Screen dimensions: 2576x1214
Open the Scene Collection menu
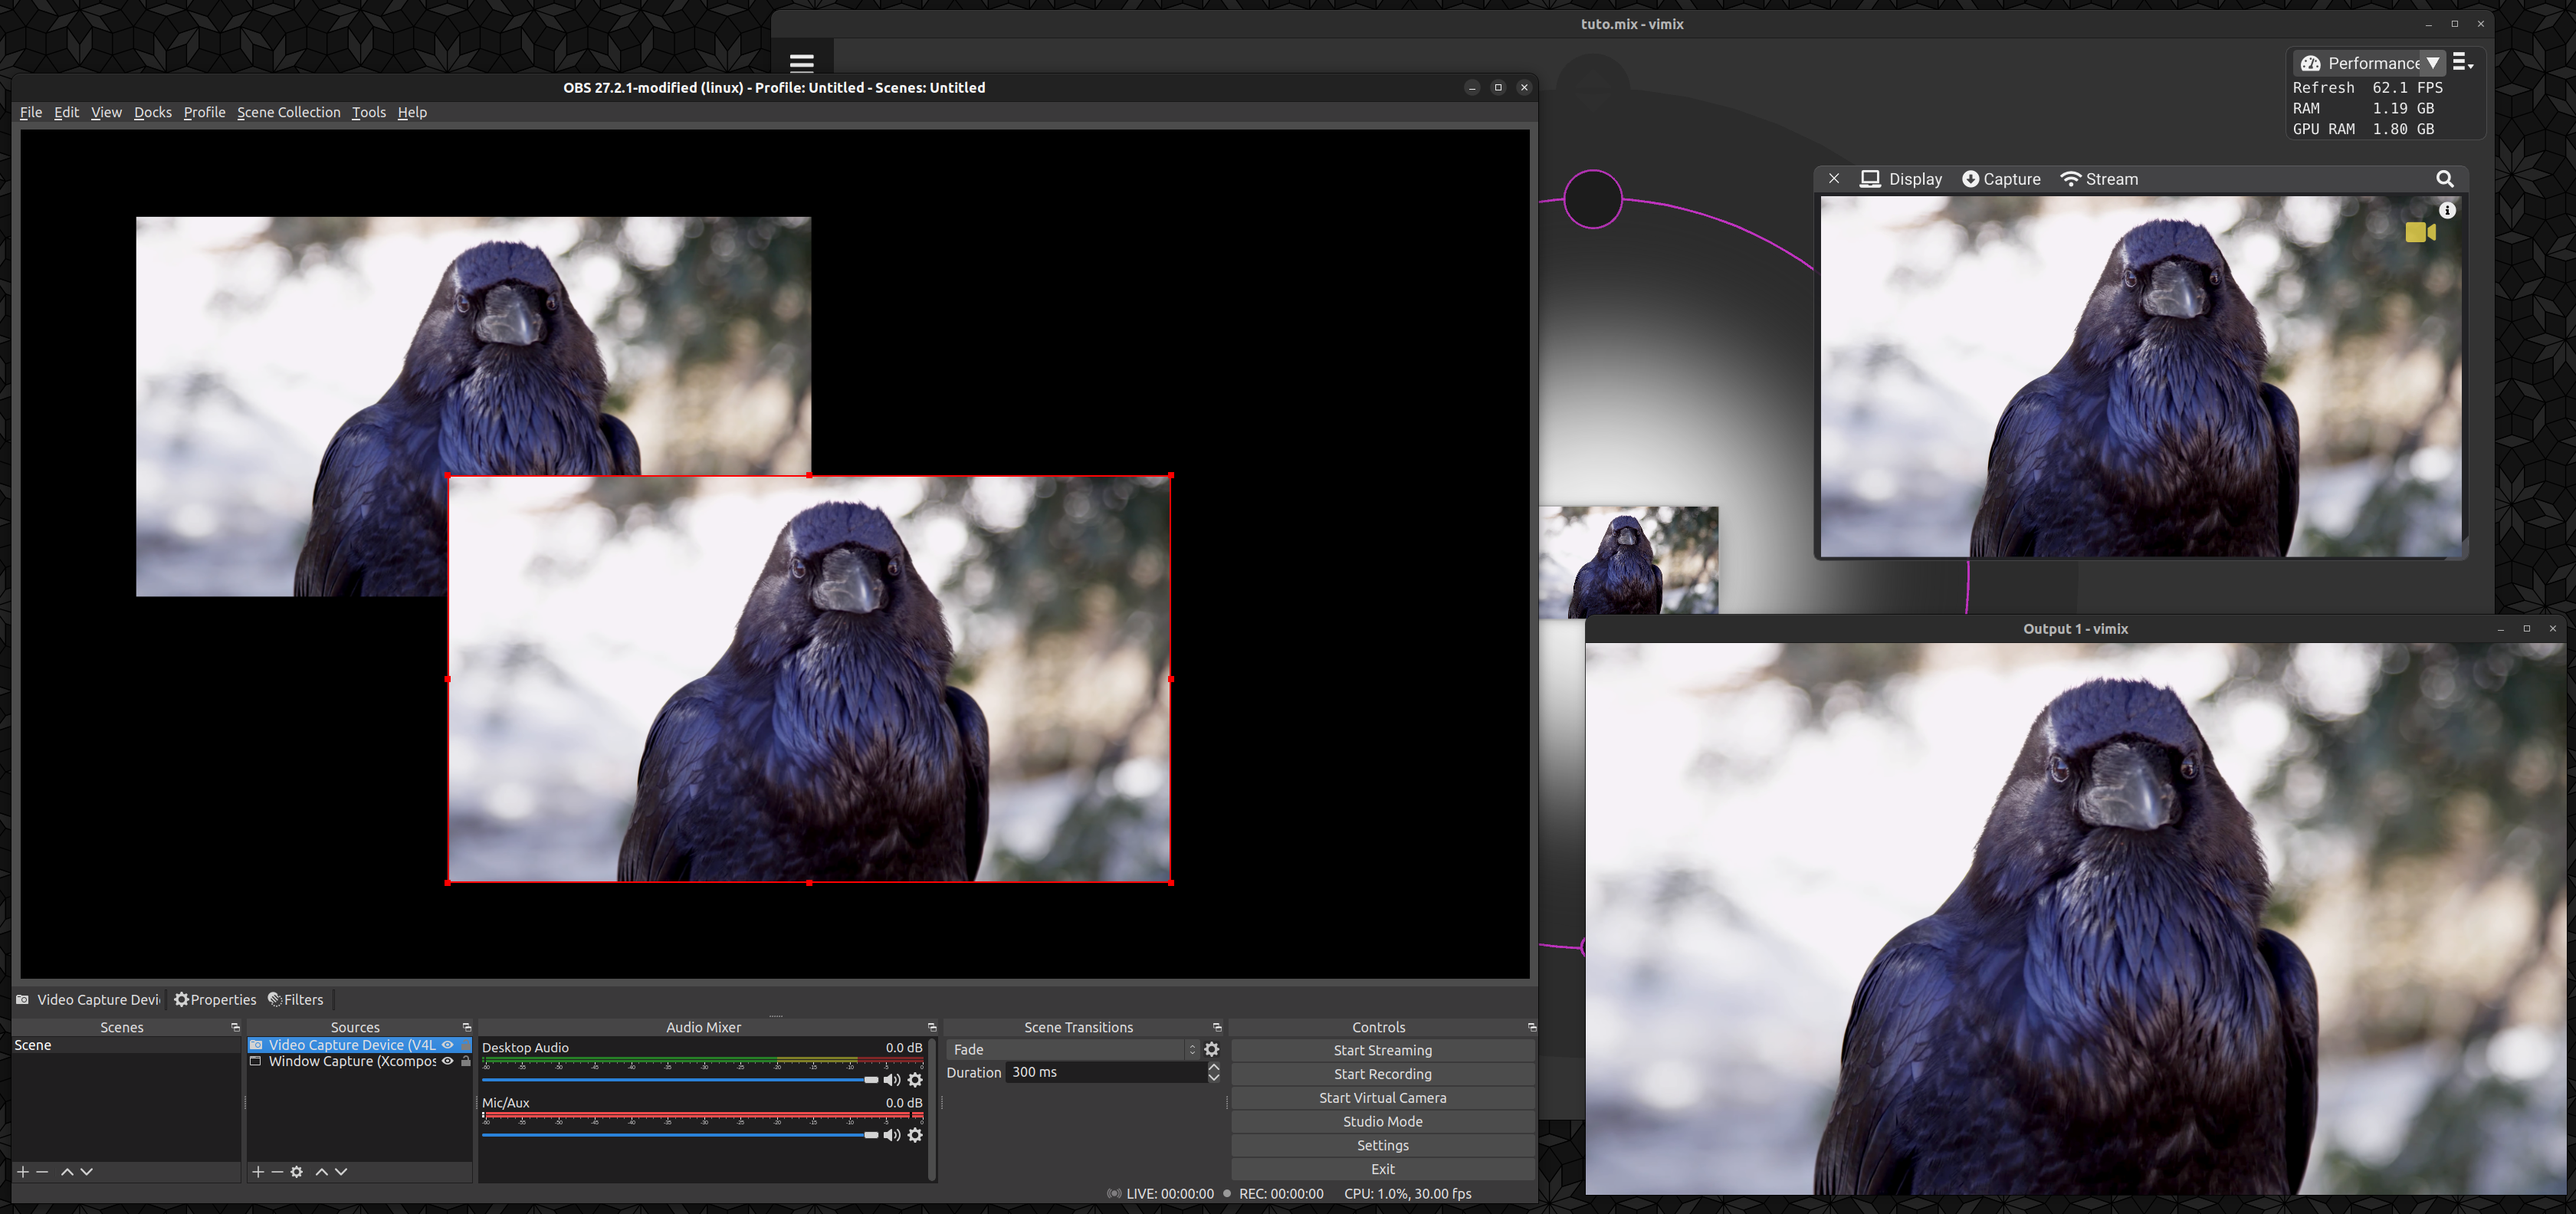pyautogui.click(x=288, y=112)
